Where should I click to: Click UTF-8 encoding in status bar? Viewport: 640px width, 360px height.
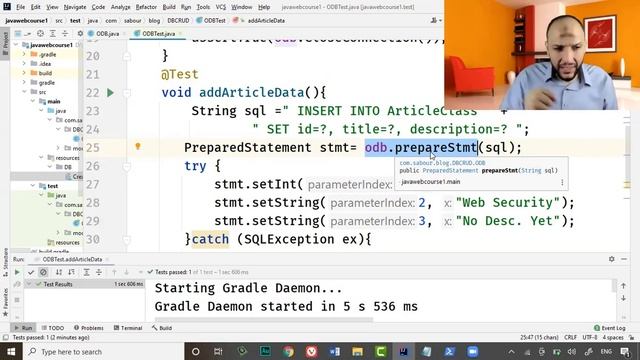[590, 338]
